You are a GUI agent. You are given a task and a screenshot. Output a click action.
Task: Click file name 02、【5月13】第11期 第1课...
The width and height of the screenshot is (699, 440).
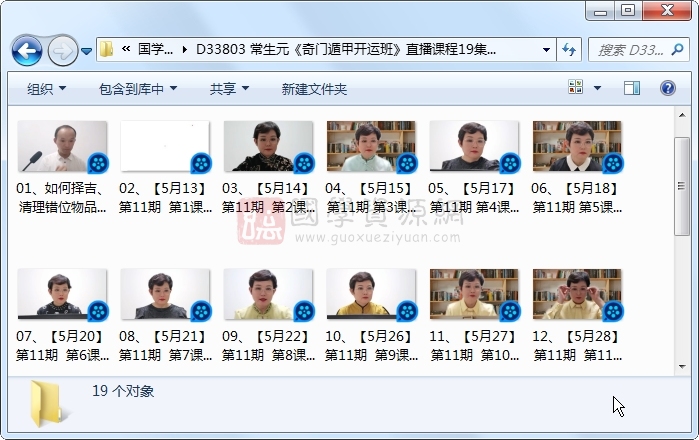165,197
